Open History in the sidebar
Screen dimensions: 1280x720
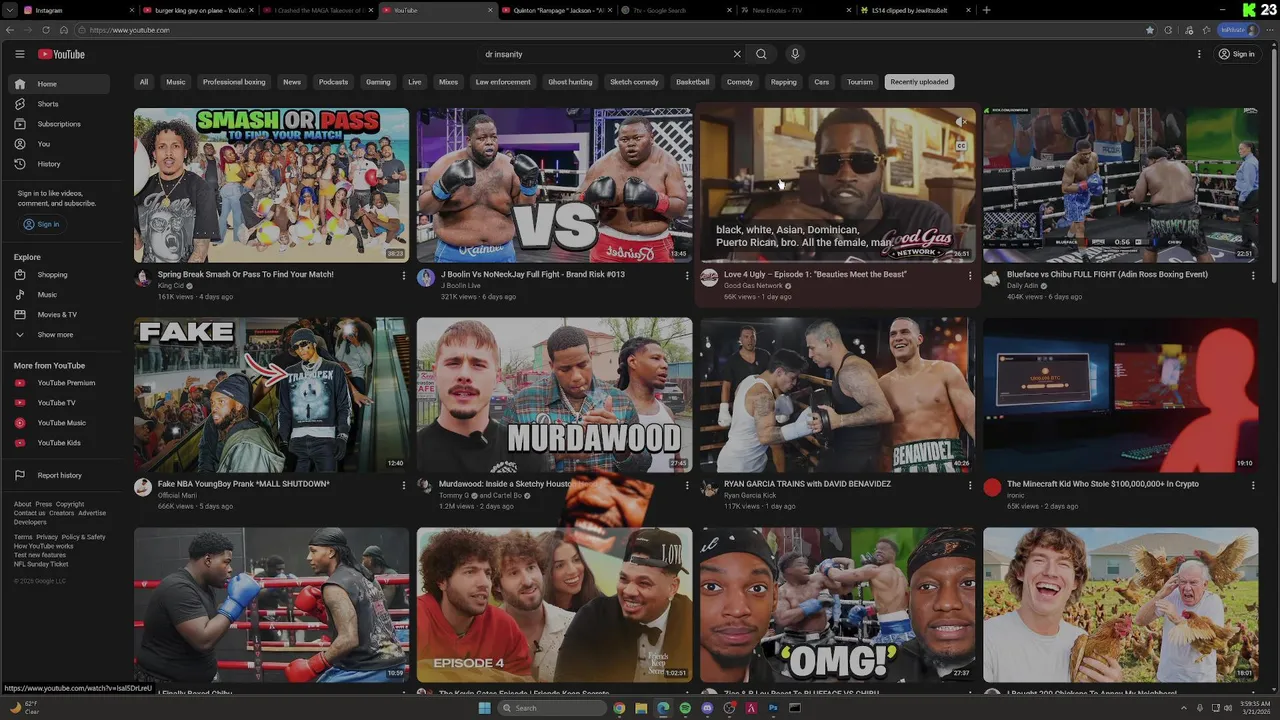pyautogui.click(x=60, y=164)
